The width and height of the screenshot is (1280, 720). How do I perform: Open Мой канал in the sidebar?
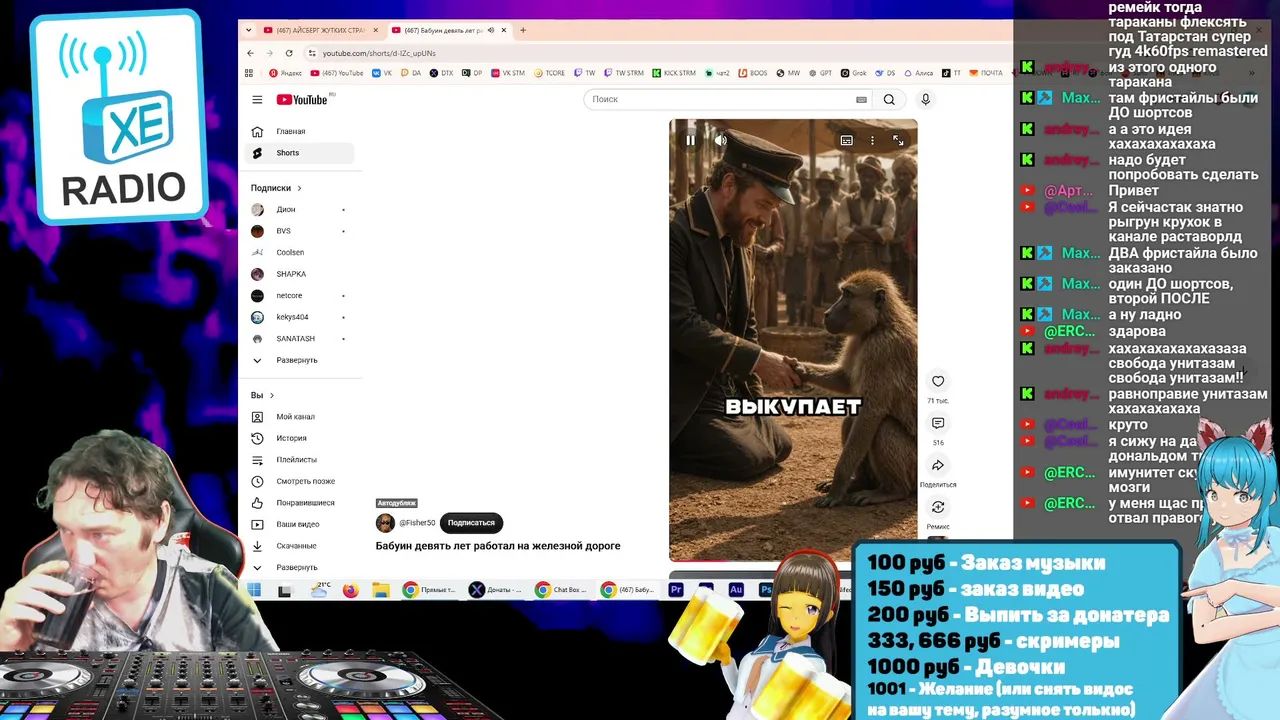coord(300,416)
